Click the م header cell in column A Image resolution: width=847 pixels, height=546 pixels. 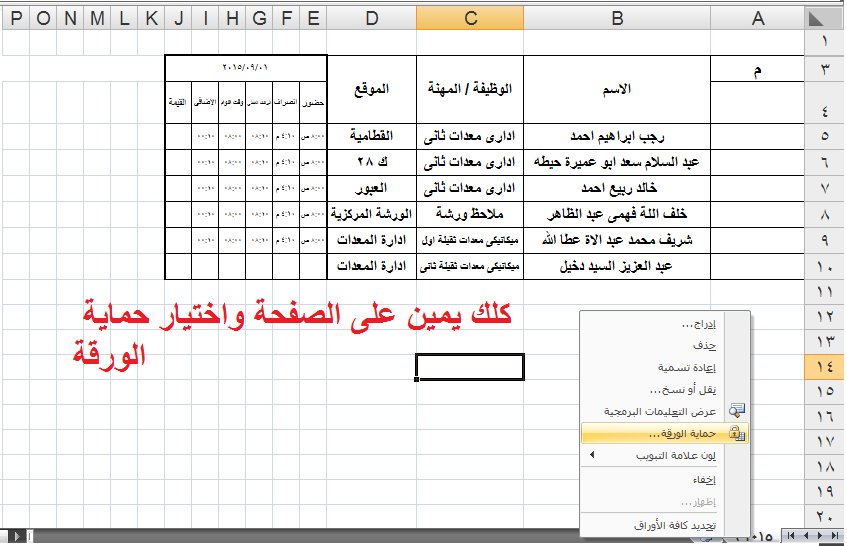[757, 70]
